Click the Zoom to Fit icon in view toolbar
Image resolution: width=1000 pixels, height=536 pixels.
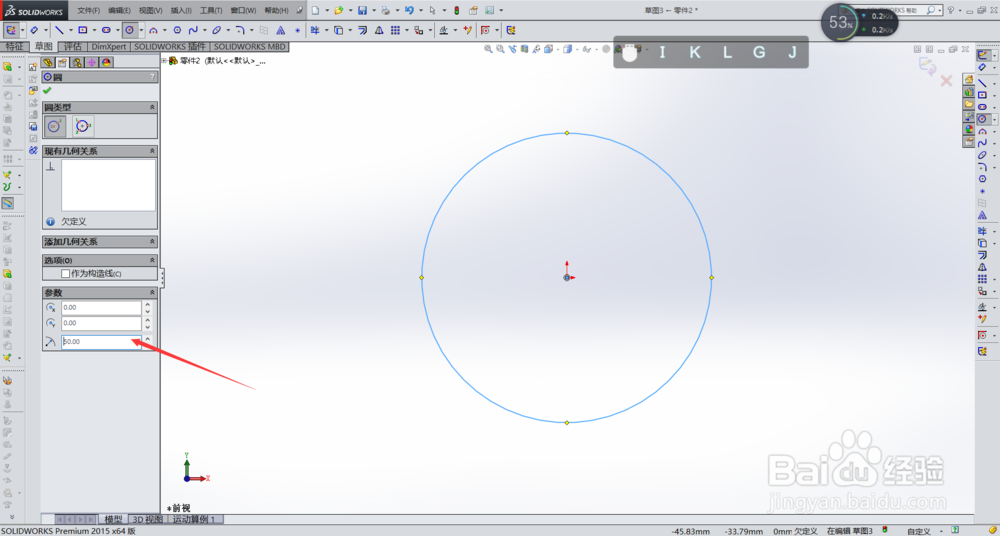[488, 48]
